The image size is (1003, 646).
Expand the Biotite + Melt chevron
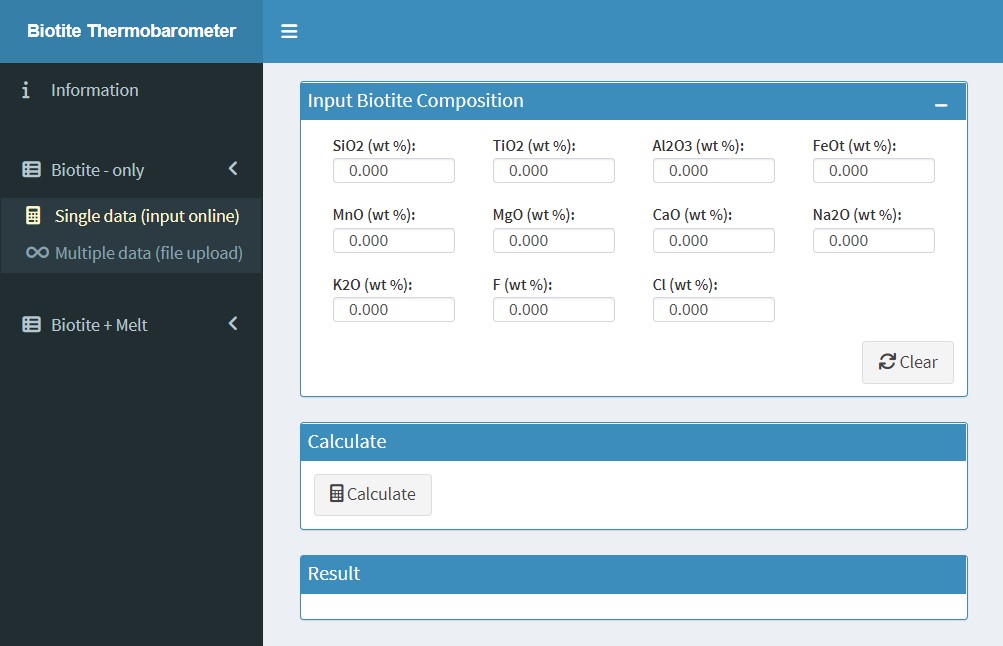point(233,324)
